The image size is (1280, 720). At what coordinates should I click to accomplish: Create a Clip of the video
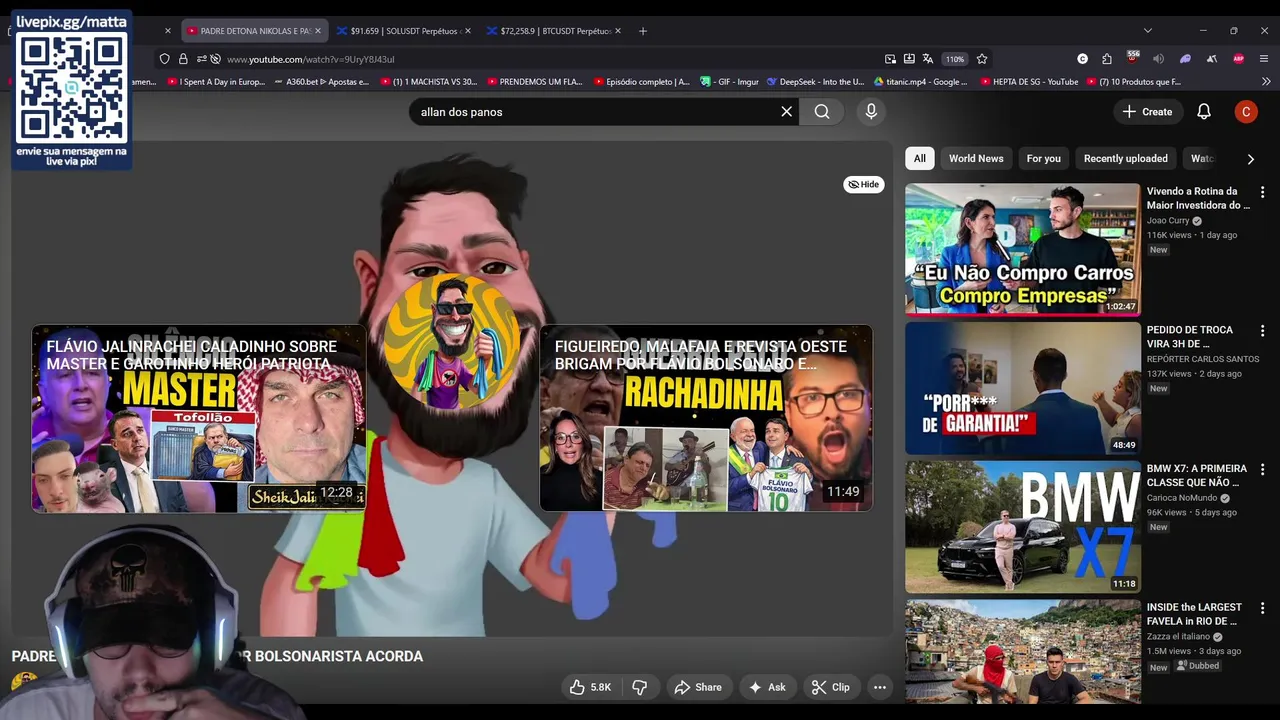pos(830,687)
